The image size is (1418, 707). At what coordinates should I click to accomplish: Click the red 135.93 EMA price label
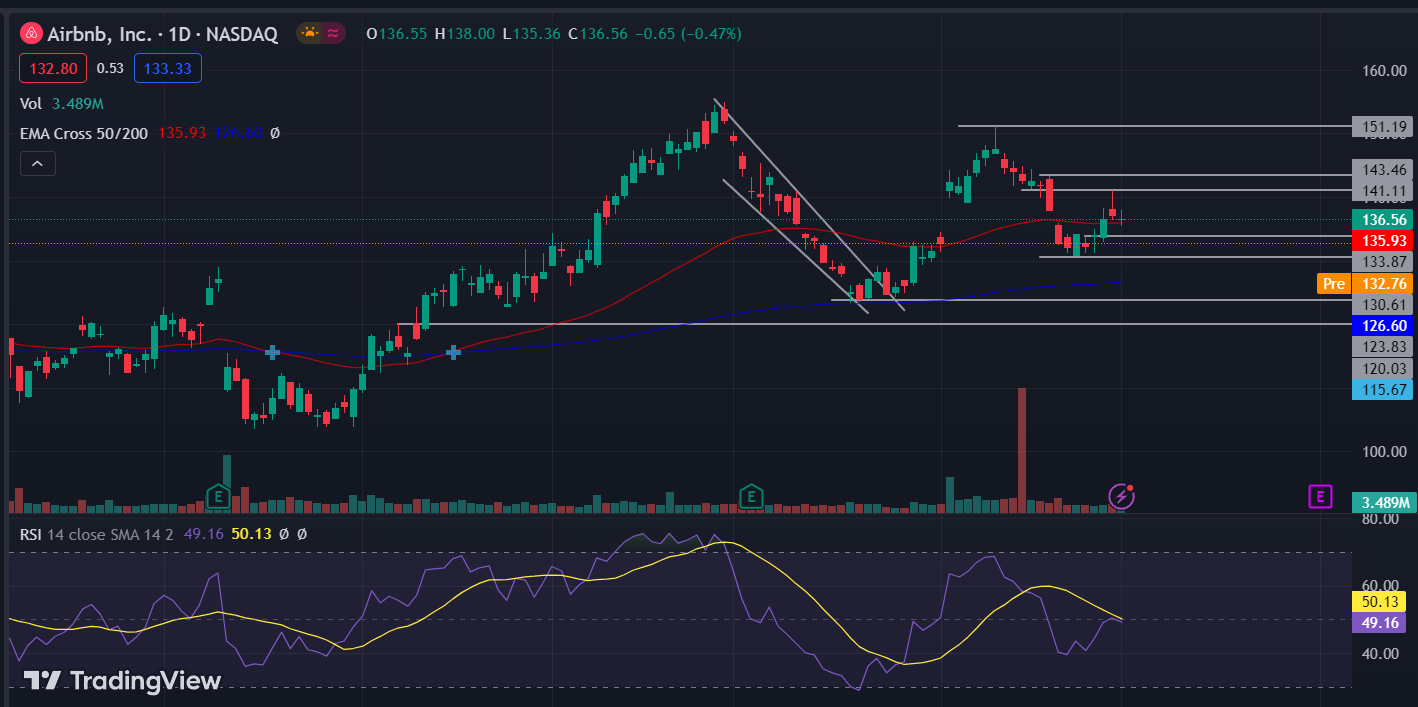pyautogui.click(x=1380, y=240)
